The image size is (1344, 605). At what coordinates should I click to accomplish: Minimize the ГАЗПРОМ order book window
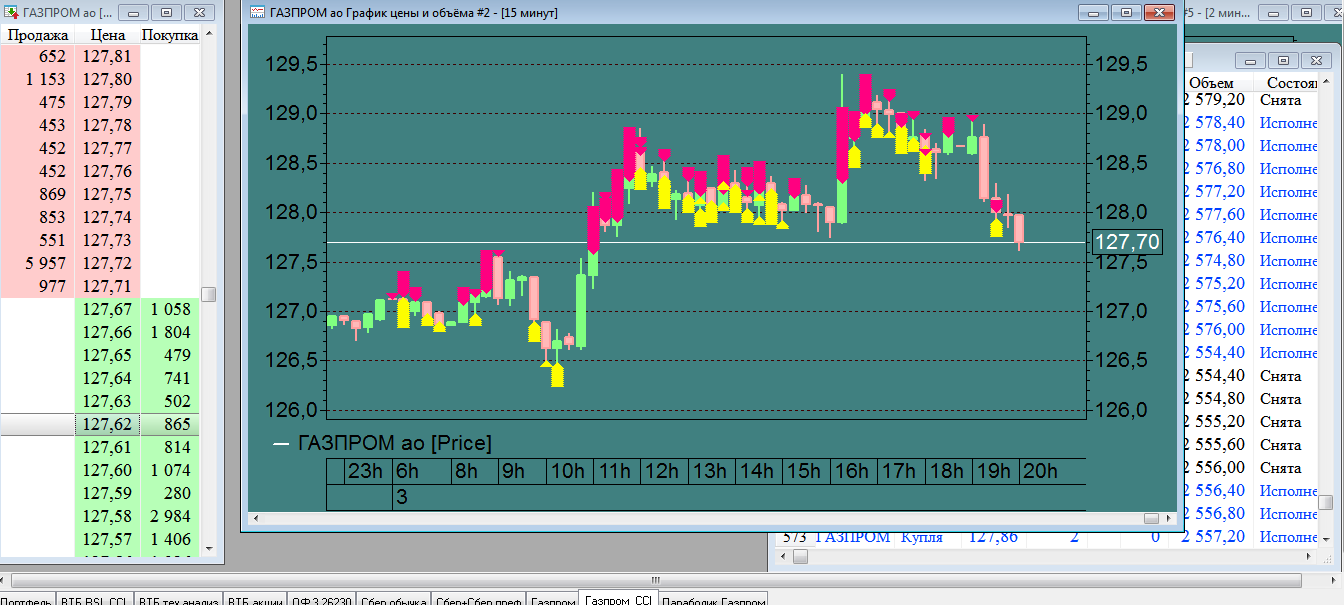pos(135,13)
